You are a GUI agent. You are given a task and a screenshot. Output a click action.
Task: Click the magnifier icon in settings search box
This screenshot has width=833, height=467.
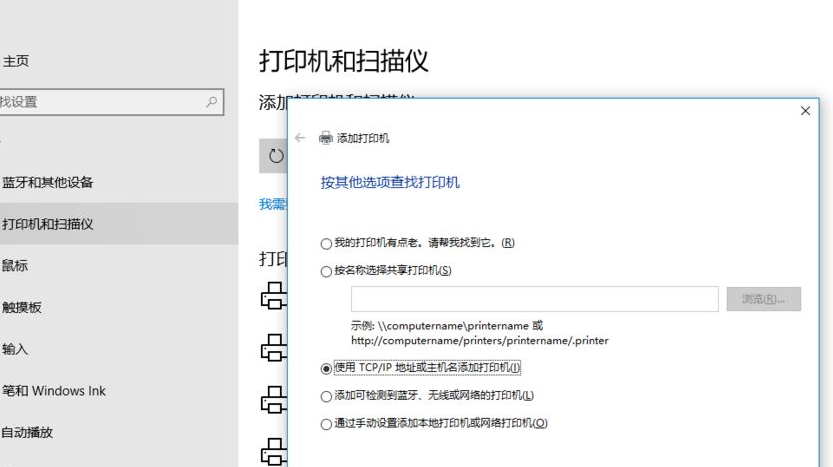coord(212,102)
